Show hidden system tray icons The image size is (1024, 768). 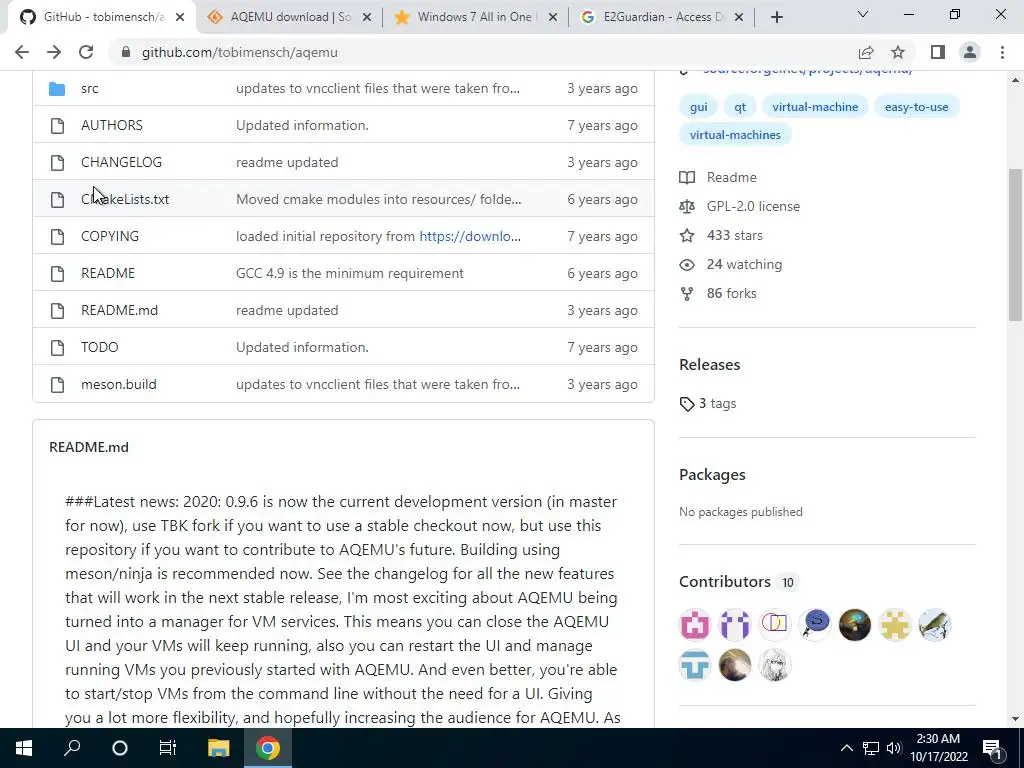click(846, 748)
